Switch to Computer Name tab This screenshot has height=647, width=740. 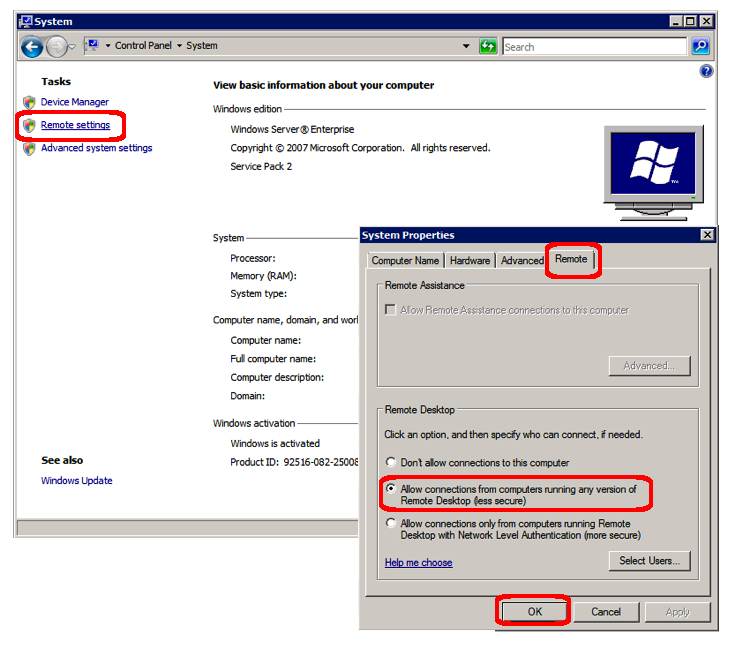405,260
